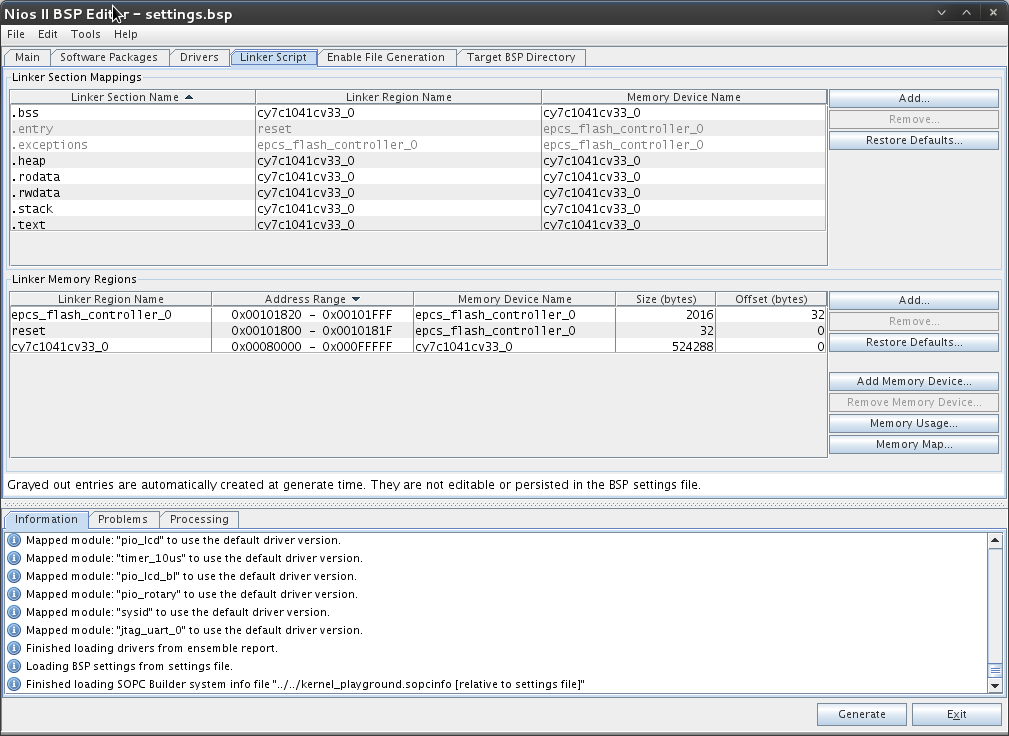1009x736 pixels.
Task: Select the .heap section row
Action: point(418,161)
